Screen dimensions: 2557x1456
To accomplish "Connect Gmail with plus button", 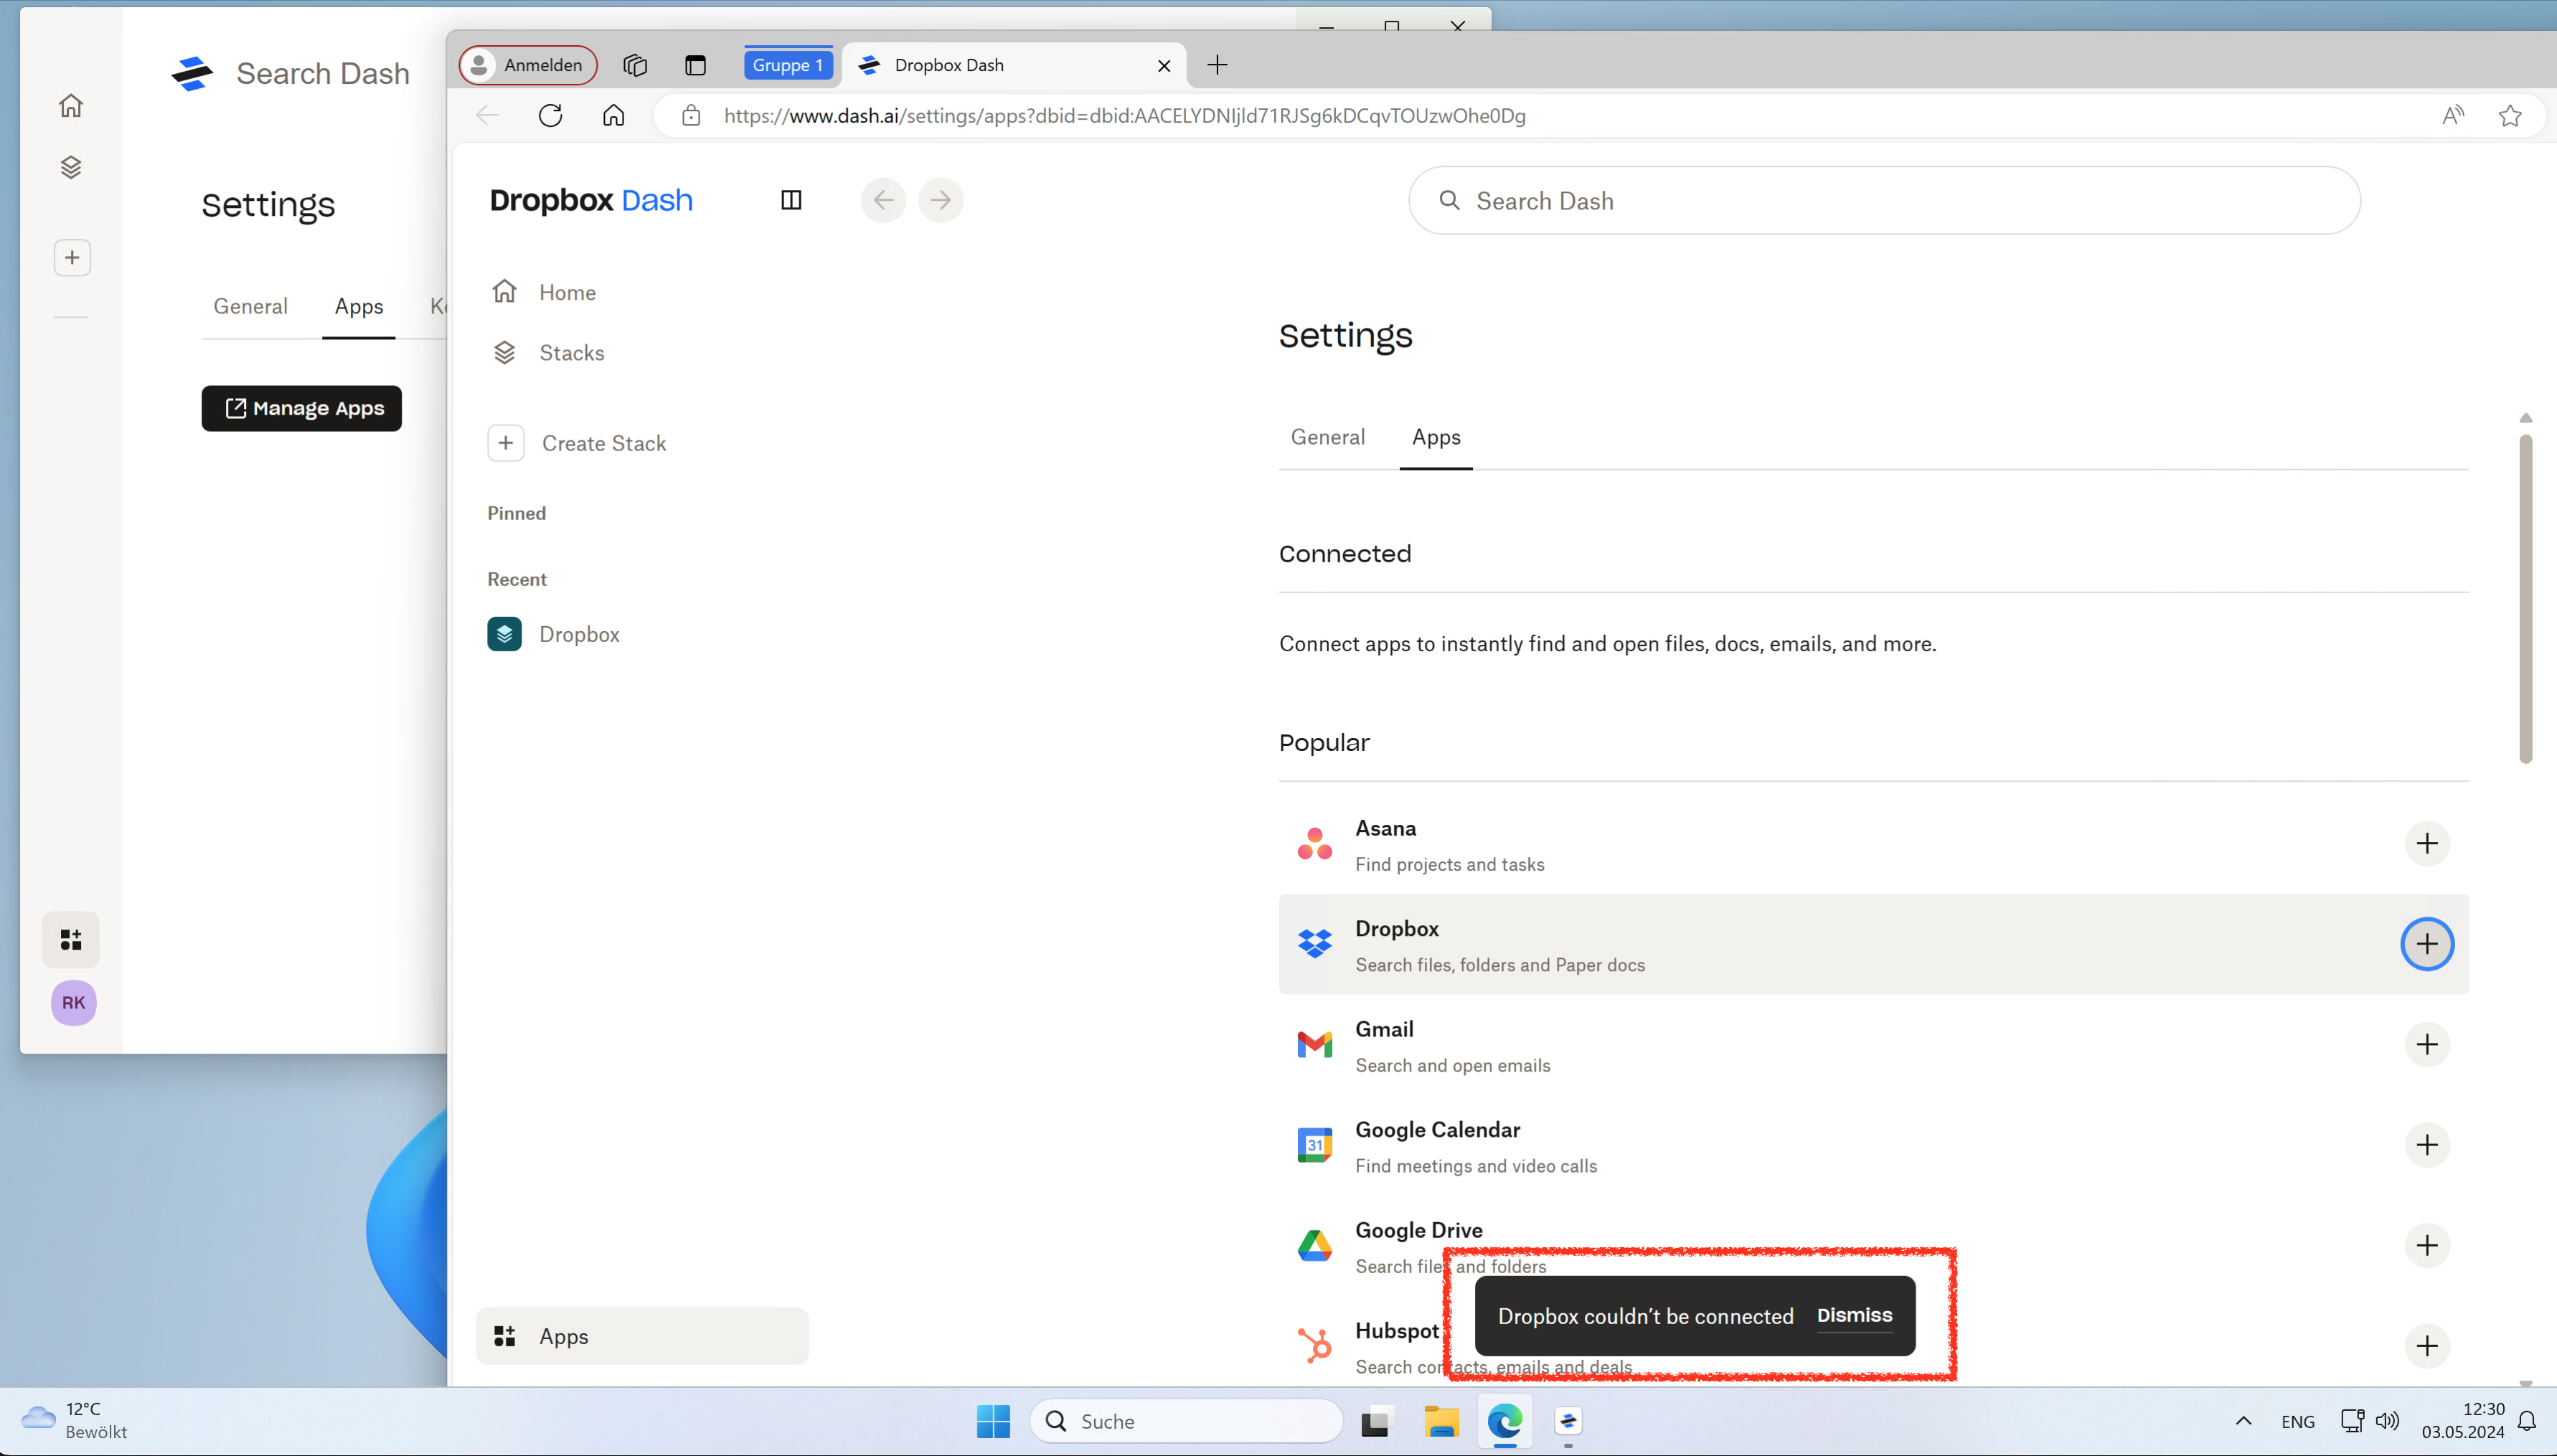I will tap(2427, 1044).
